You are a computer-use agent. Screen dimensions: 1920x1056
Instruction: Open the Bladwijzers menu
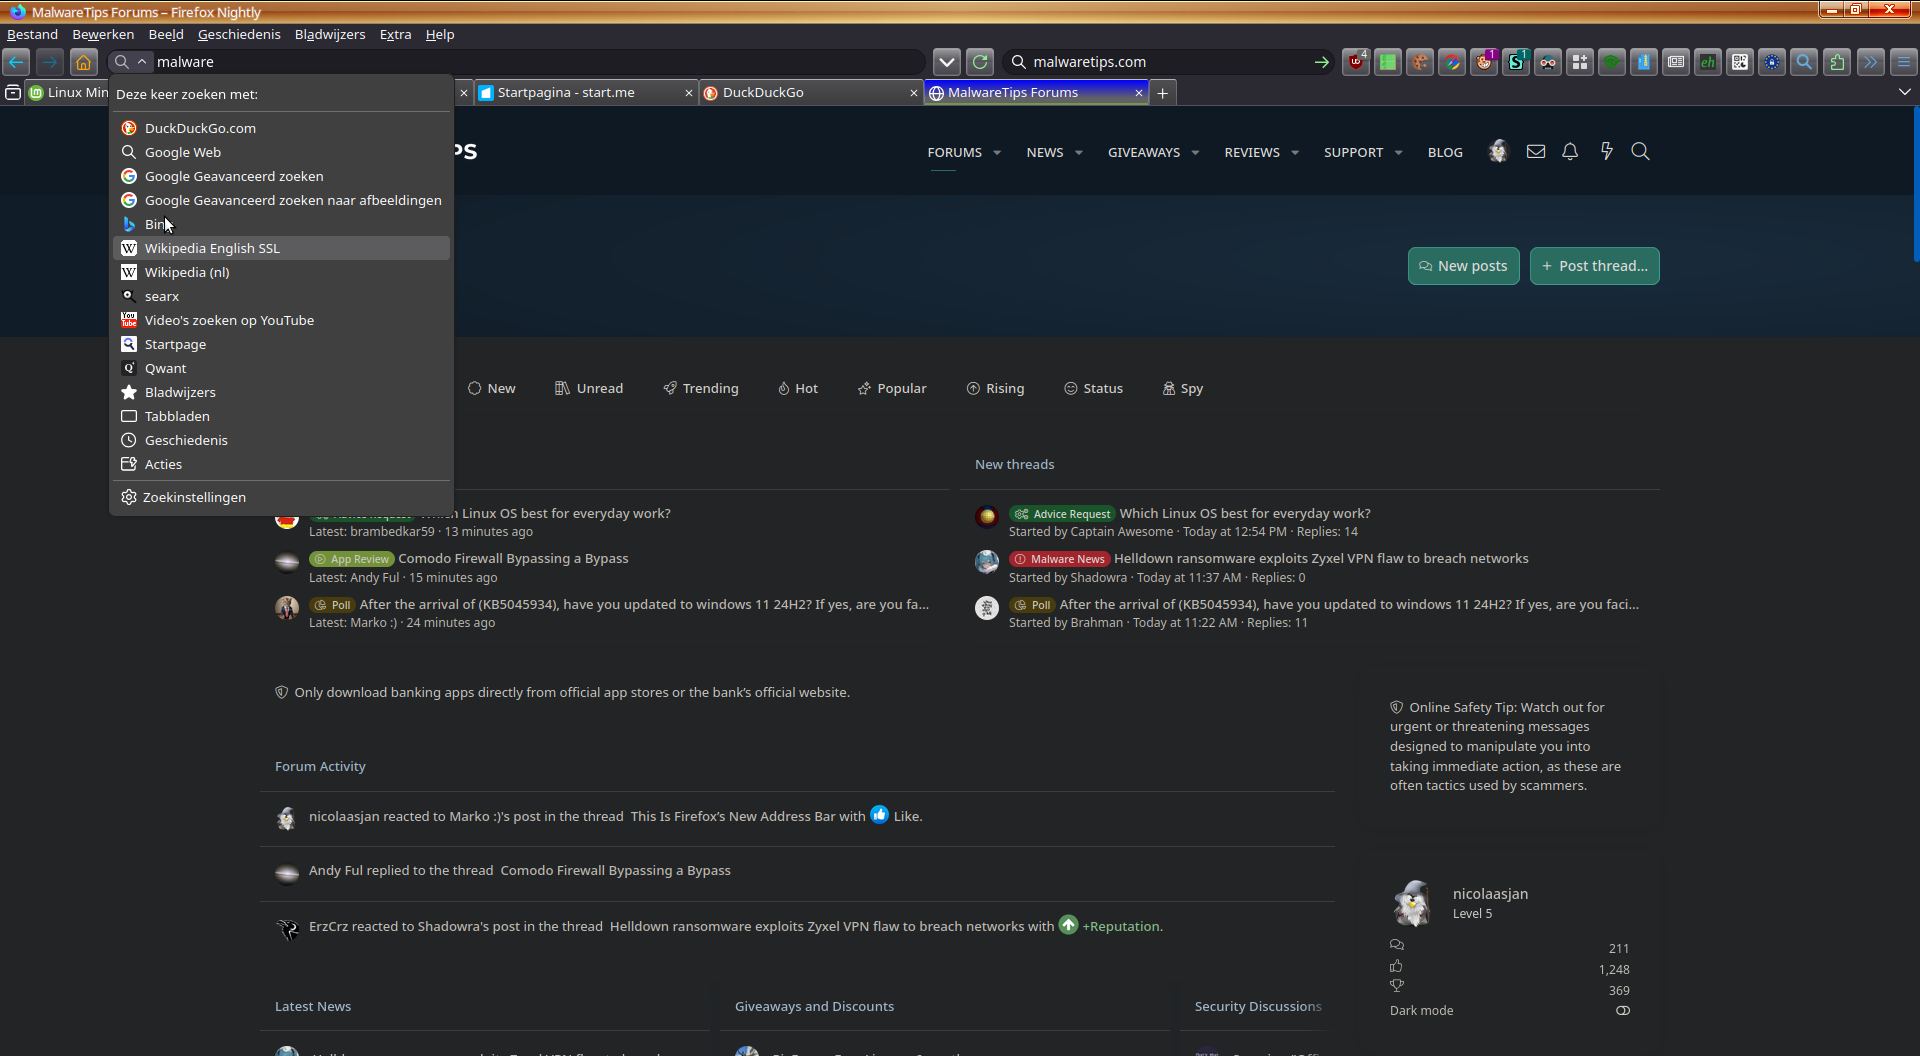point(330,34)
